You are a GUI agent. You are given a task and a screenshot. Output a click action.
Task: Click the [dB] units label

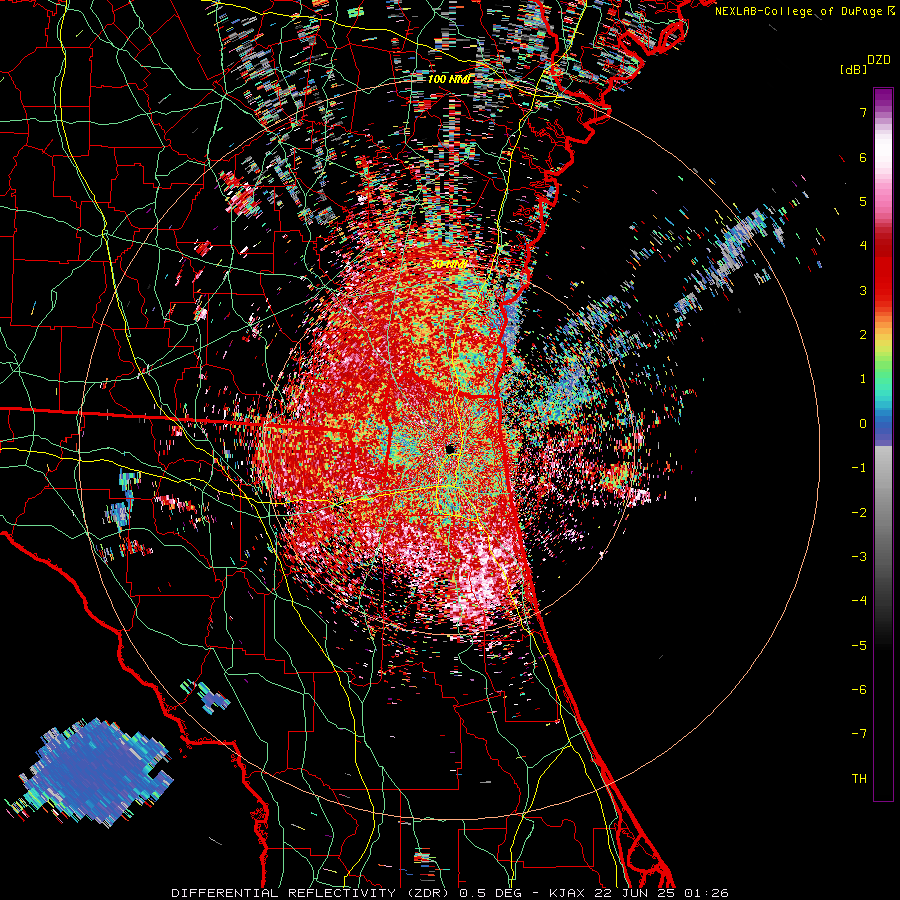tap(853, 69)
